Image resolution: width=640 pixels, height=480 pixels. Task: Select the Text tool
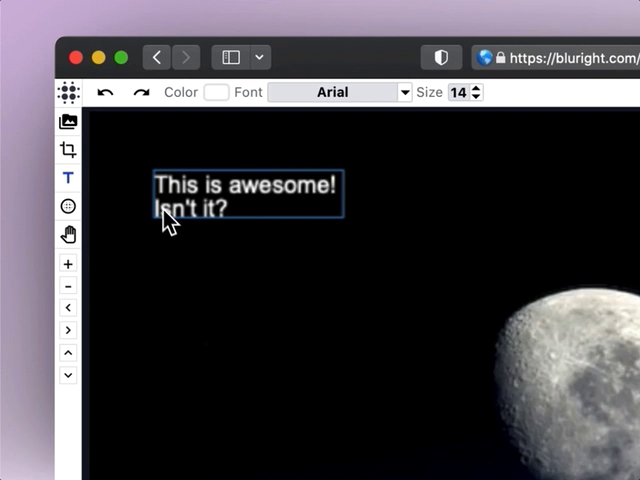coord(68,178)
